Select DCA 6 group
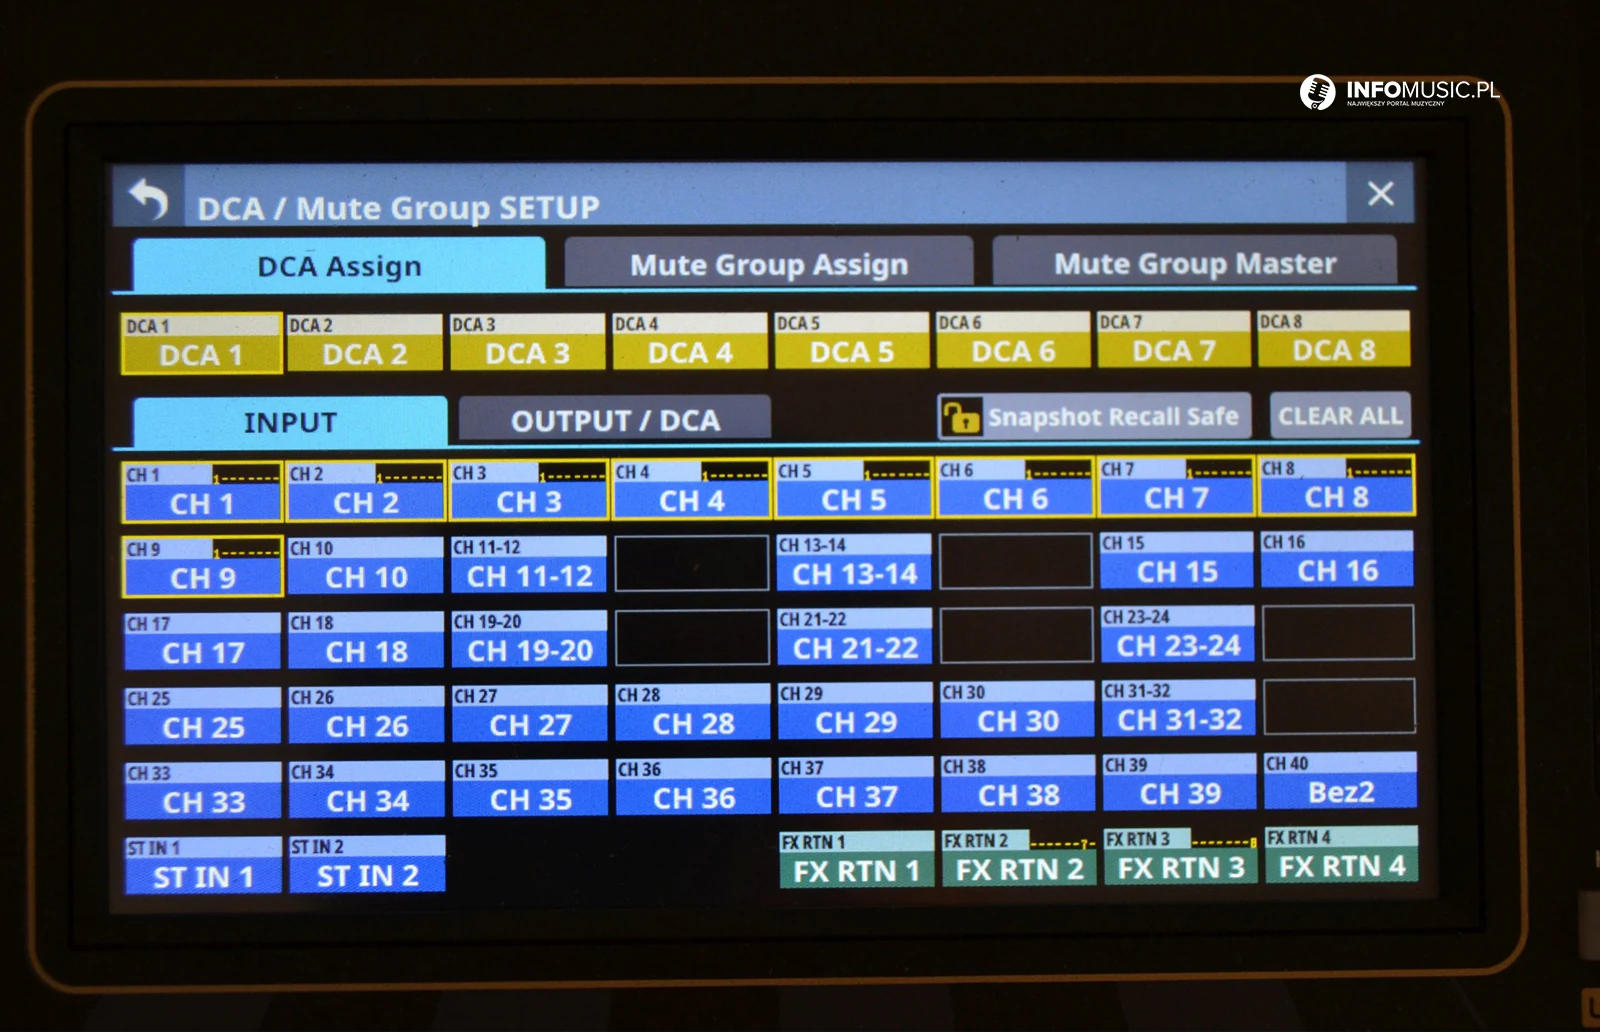The image size is (1600, 1032). 1013,339
